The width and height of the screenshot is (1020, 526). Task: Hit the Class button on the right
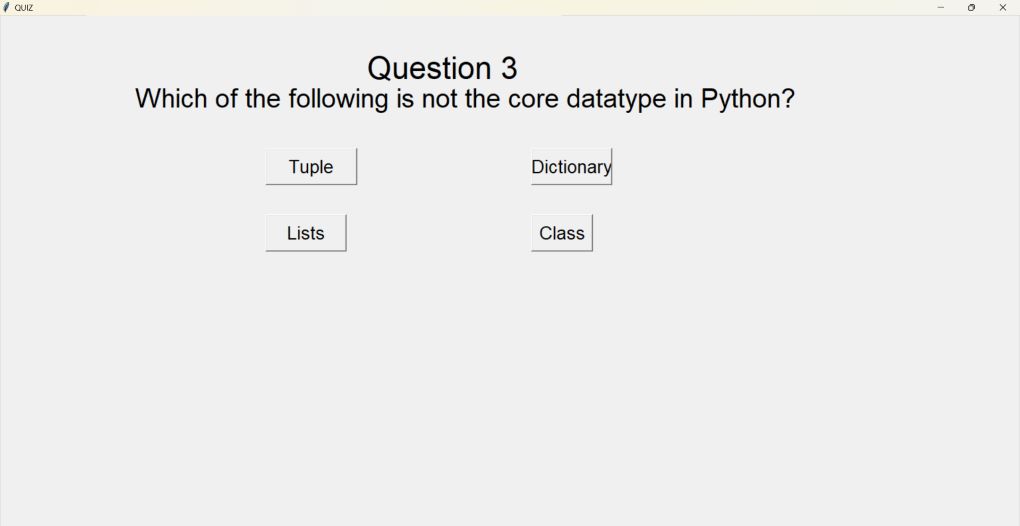[x=561, y=233]
